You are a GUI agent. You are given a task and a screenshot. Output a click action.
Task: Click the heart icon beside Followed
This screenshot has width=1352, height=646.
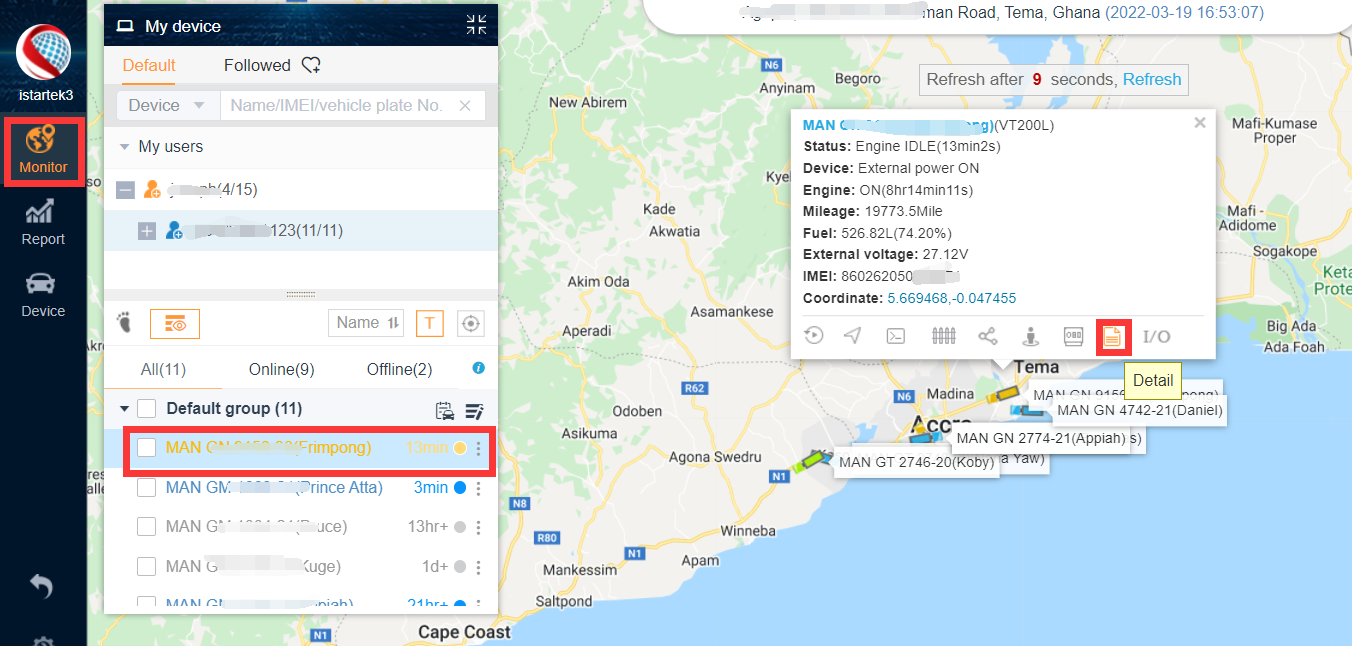(311, 66)
